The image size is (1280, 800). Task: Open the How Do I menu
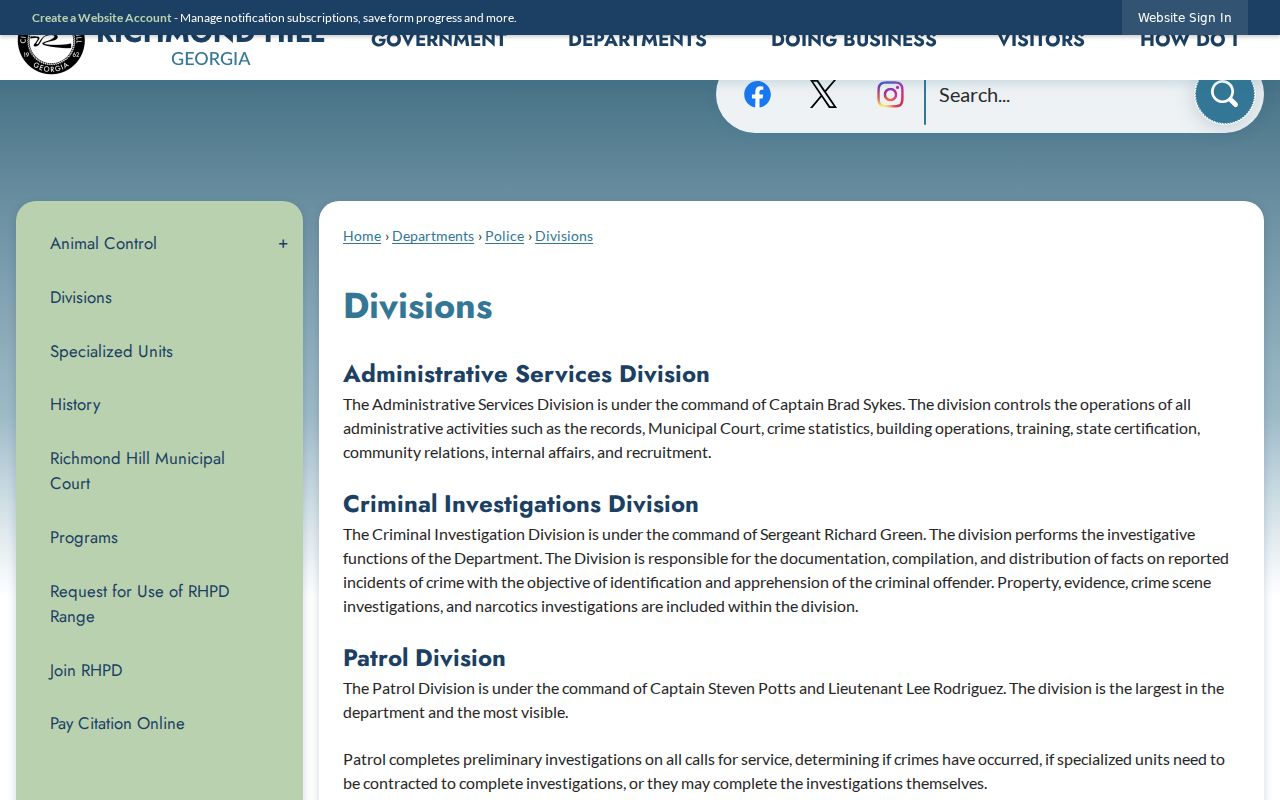click(x=1189, y=41)
